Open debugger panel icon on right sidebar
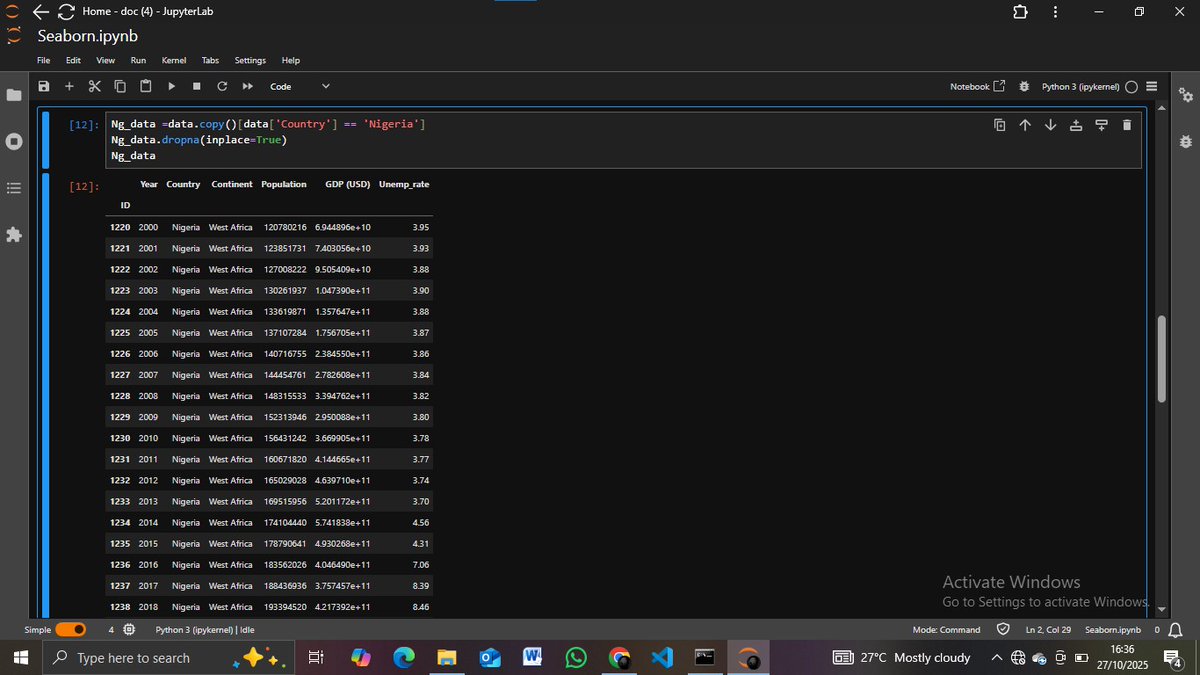 pyautogui.click(x=1186, y=141)
